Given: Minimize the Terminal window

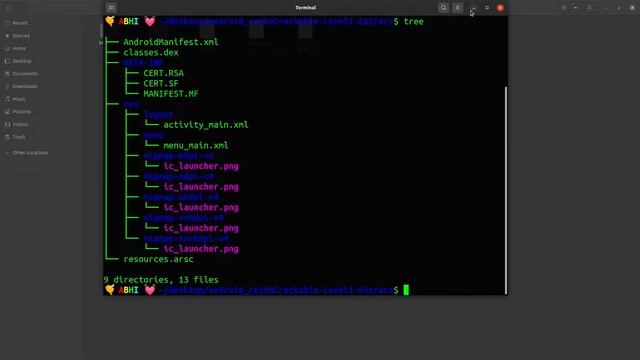Looking at the screenshot, I should tap(473, 8).
